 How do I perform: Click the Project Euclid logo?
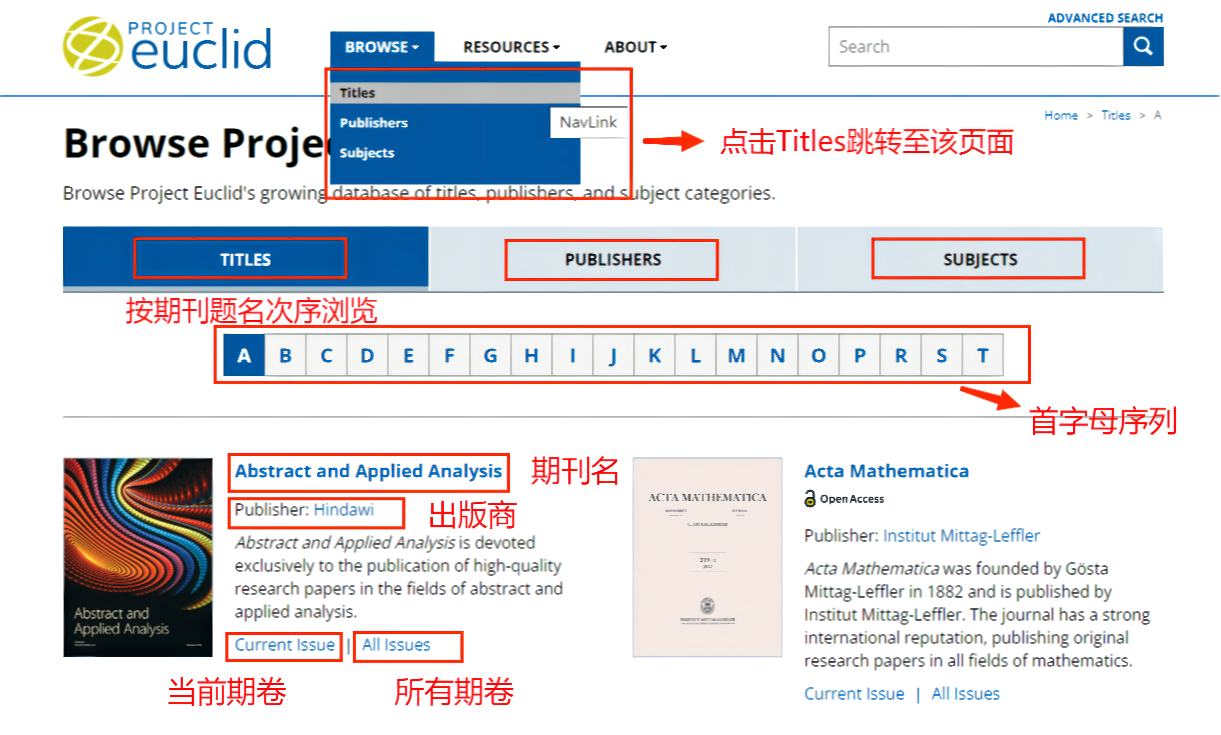coord(167,46)
